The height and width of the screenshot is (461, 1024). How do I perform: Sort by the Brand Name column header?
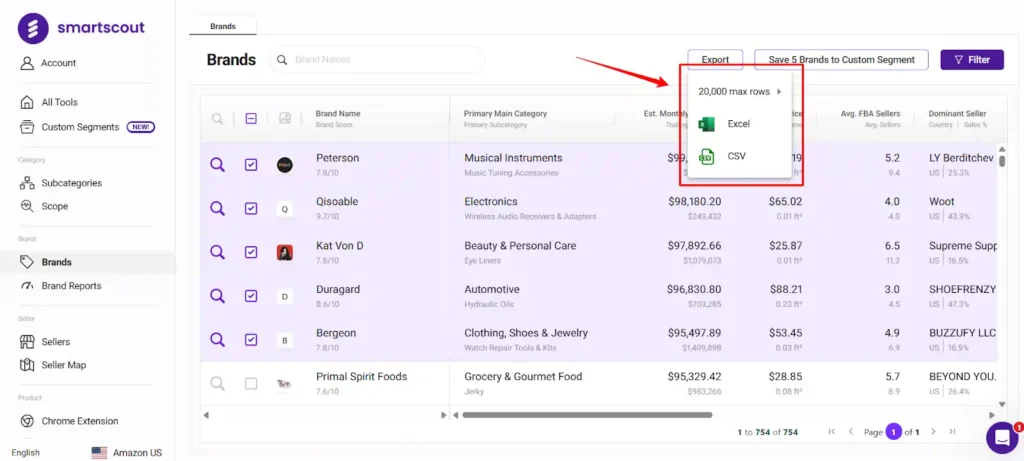point(338,114)
